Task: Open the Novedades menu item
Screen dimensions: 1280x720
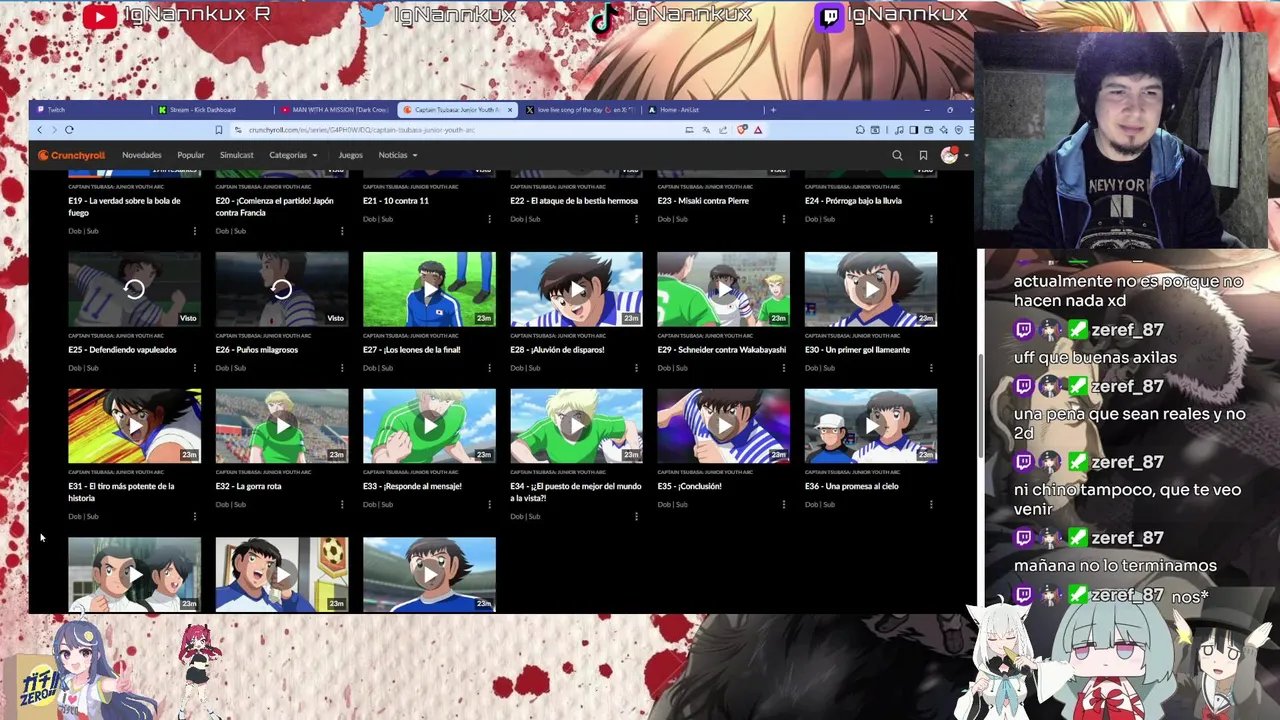Action: 141,155
